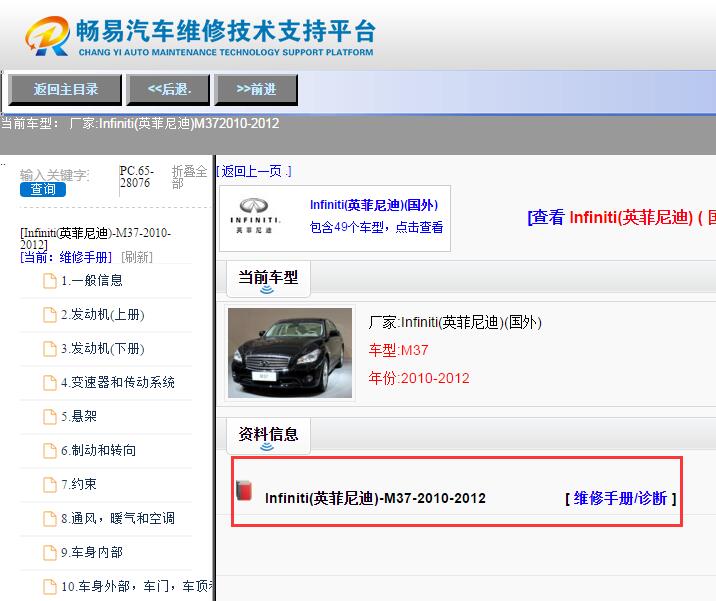Image resolution: width=716 pixels, height=601 pixels.
Task: Collapse all with 折叠全部
Action: click(189, 177)
